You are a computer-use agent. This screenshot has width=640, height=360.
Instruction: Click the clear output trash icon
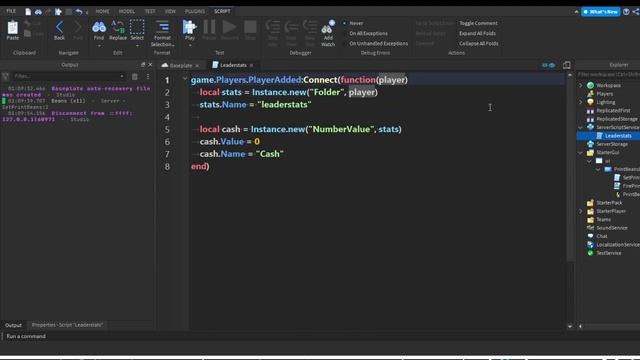(x=135, y=76)
